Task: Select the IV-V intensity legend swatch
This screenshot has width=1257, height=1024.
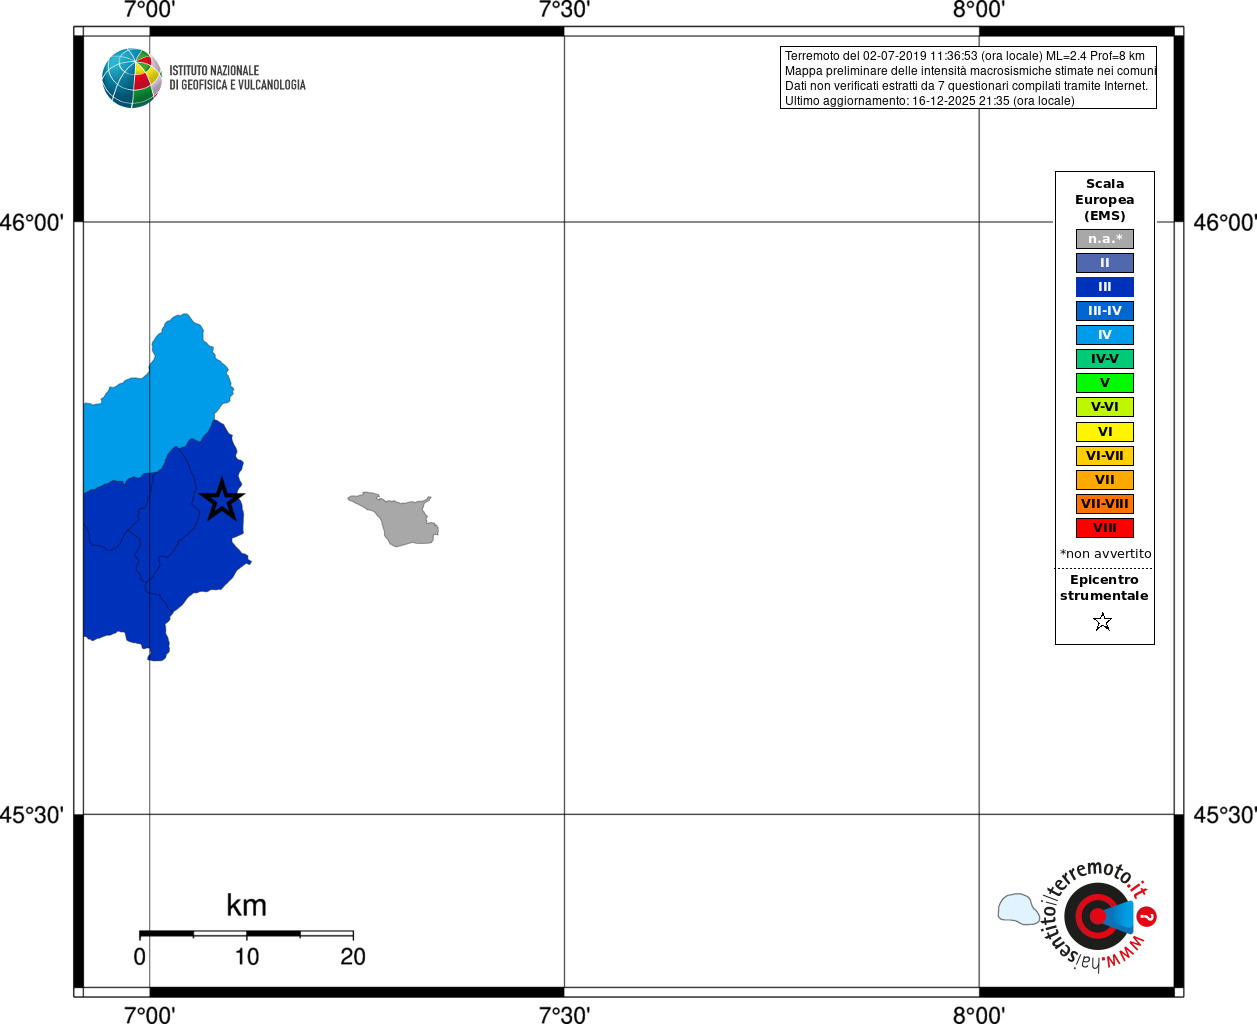Action: [1105, 359]
